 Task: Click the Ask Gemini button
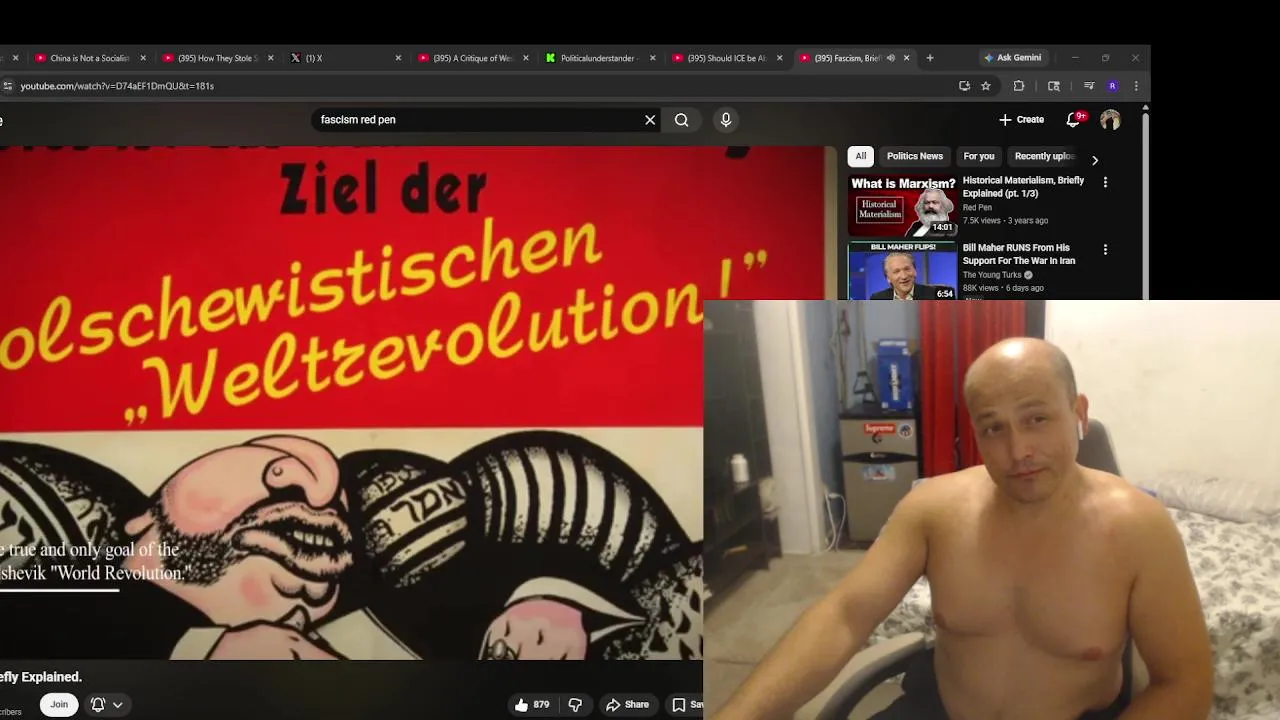coord(1012,58)
